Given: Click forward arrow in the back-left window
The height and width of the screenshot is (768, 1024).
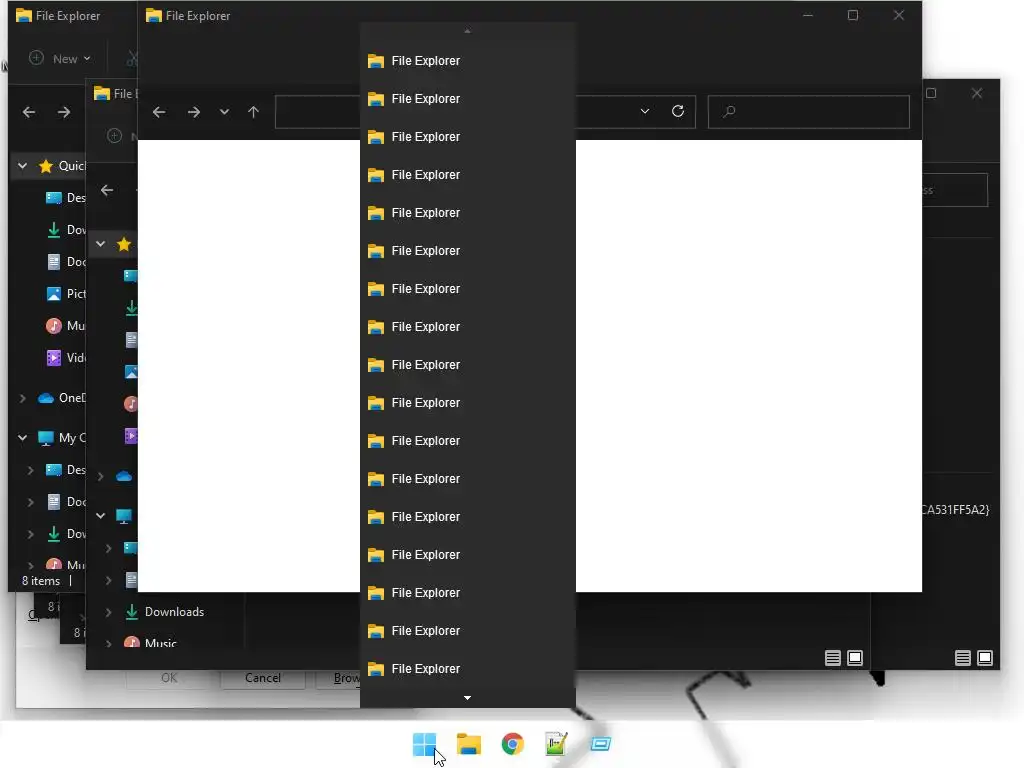Looking at the screenshot, I should coord(63,112).
